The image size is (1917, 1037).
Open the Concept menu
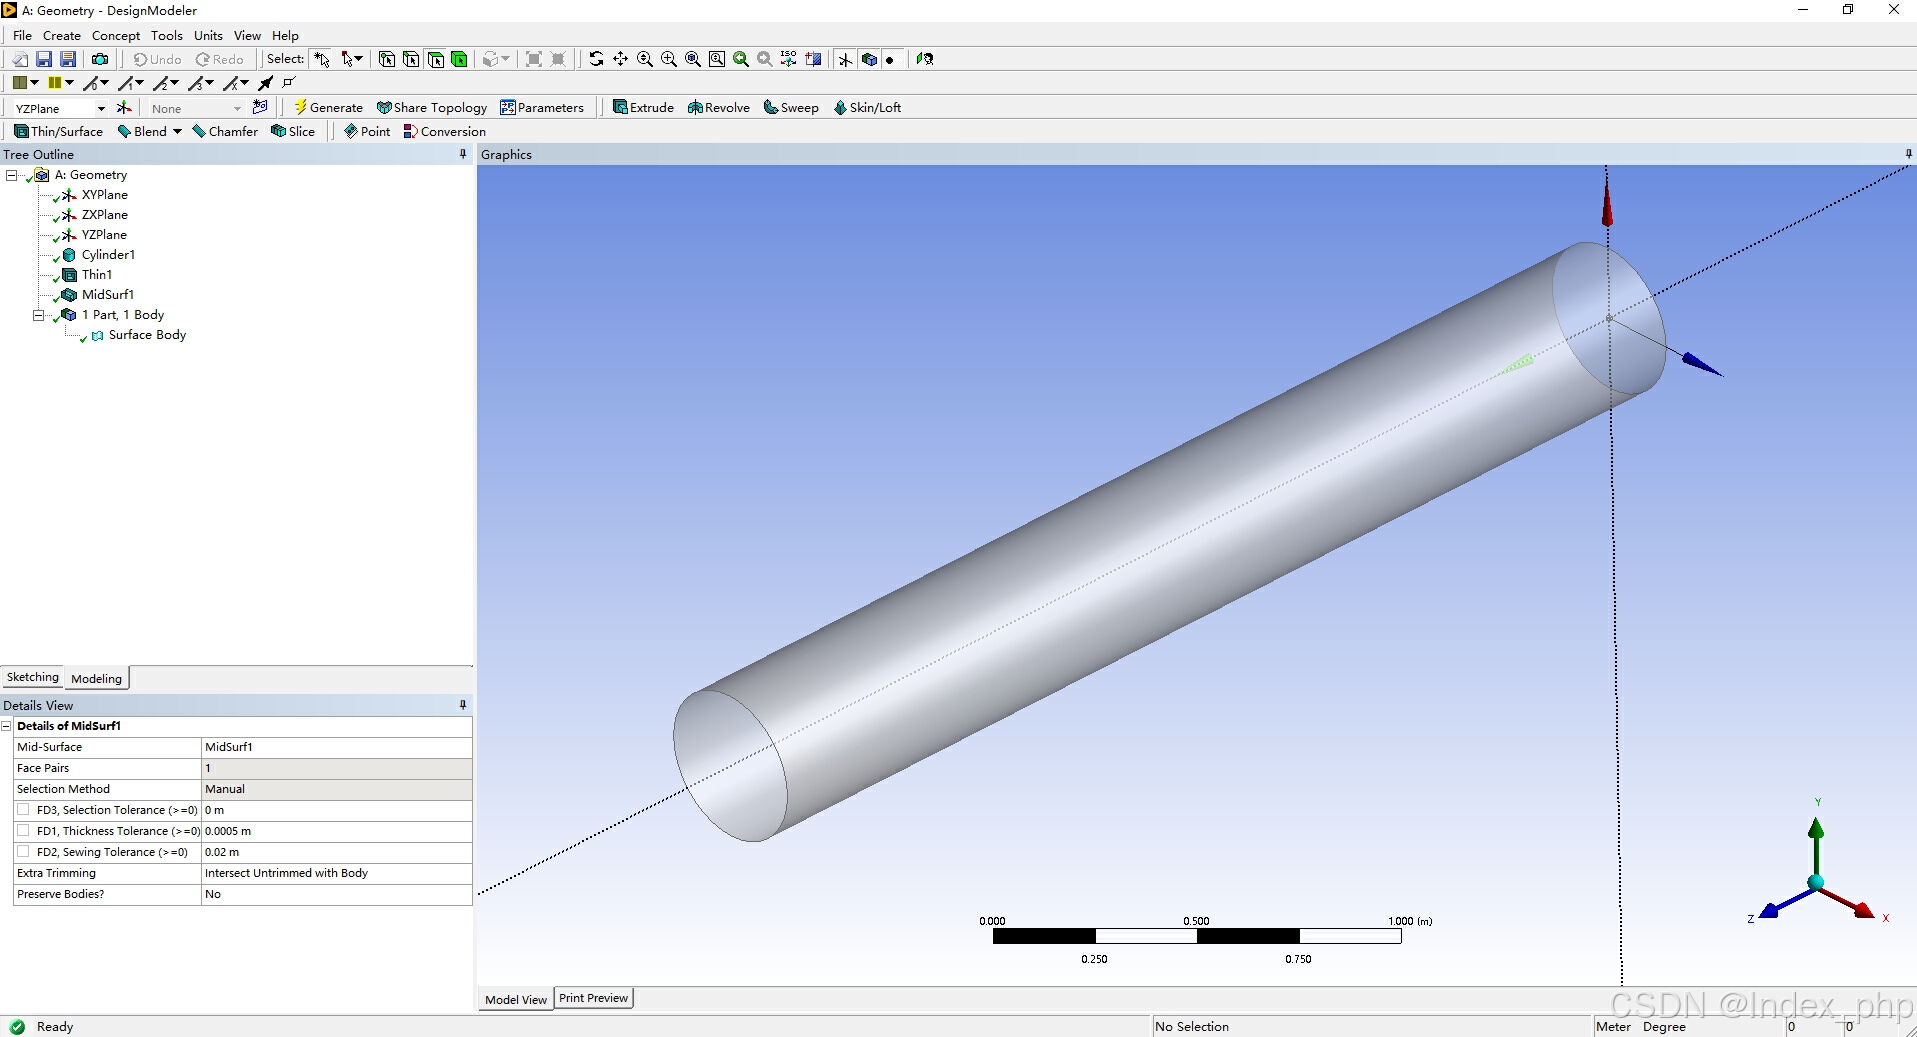click(116, 35)
